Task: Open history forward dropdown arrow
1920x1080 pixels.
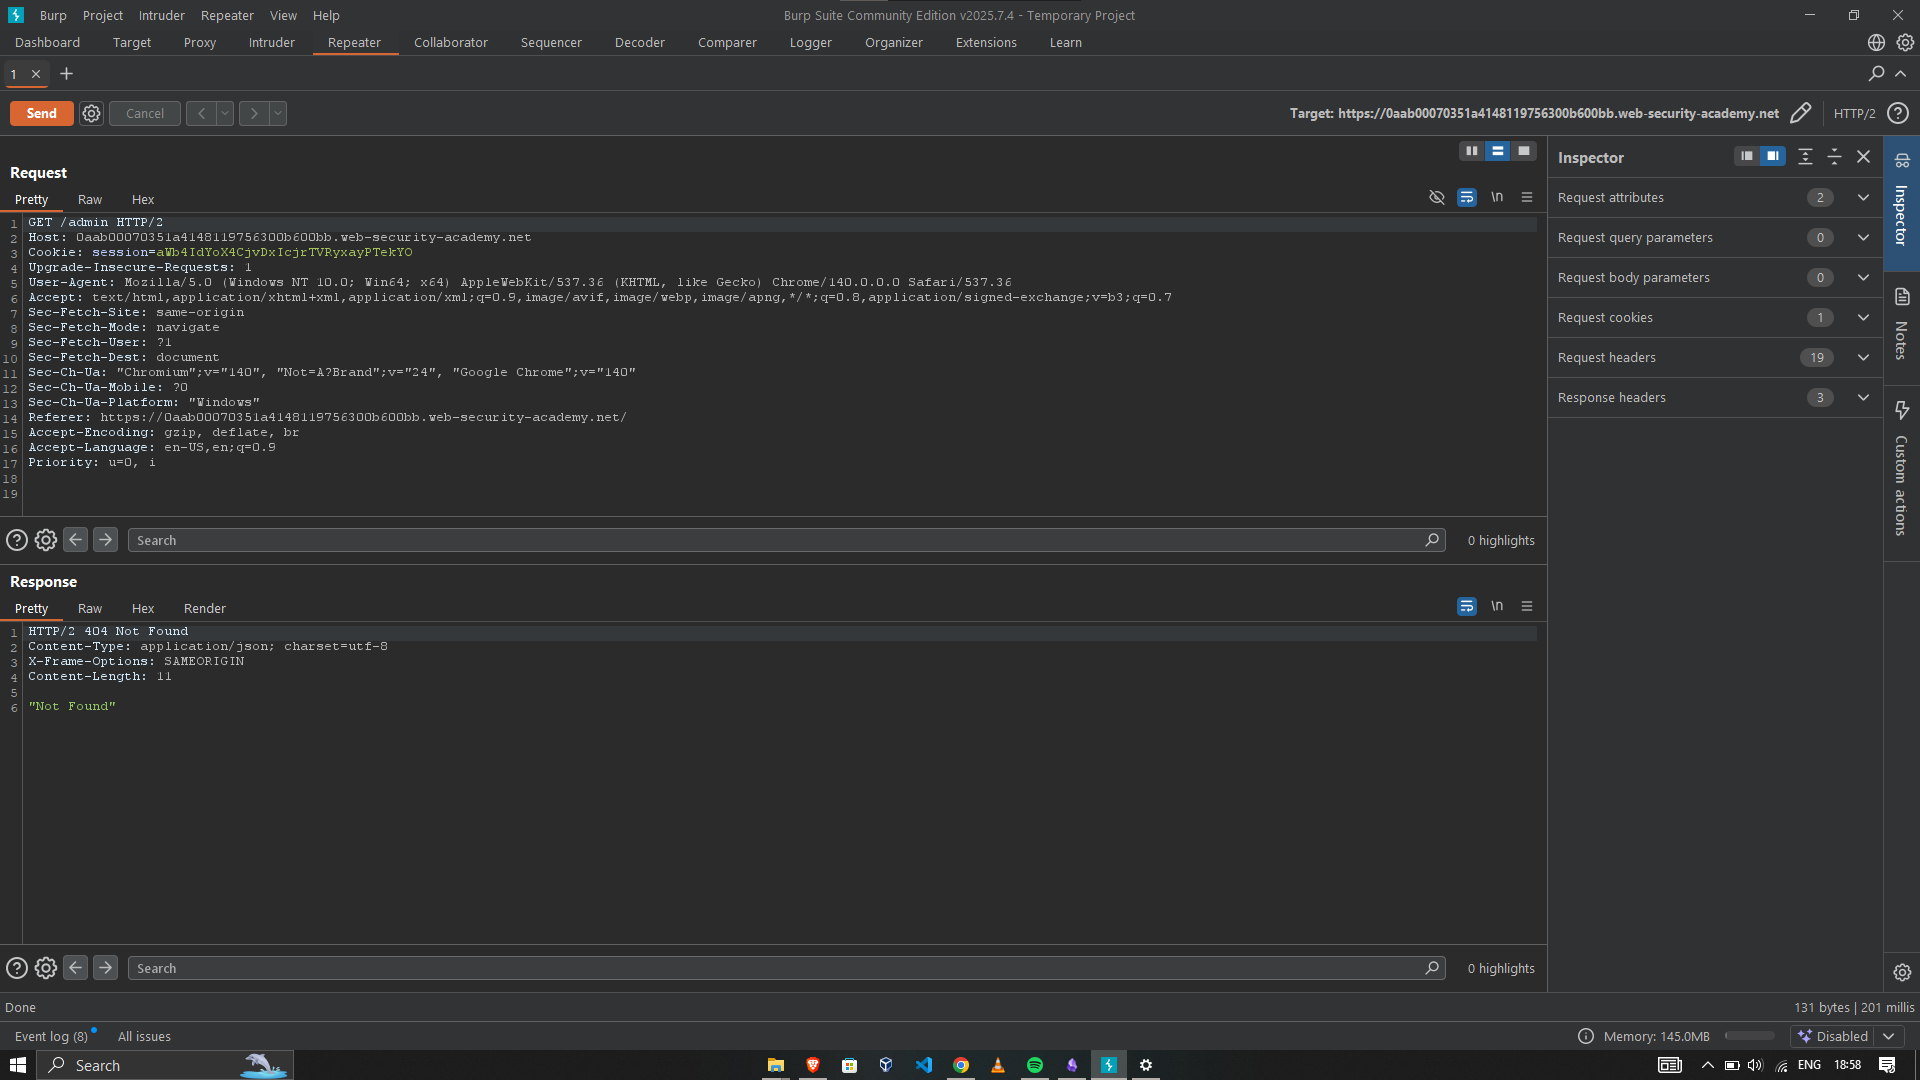Action: pyautogui.click(x=278, y=114)
